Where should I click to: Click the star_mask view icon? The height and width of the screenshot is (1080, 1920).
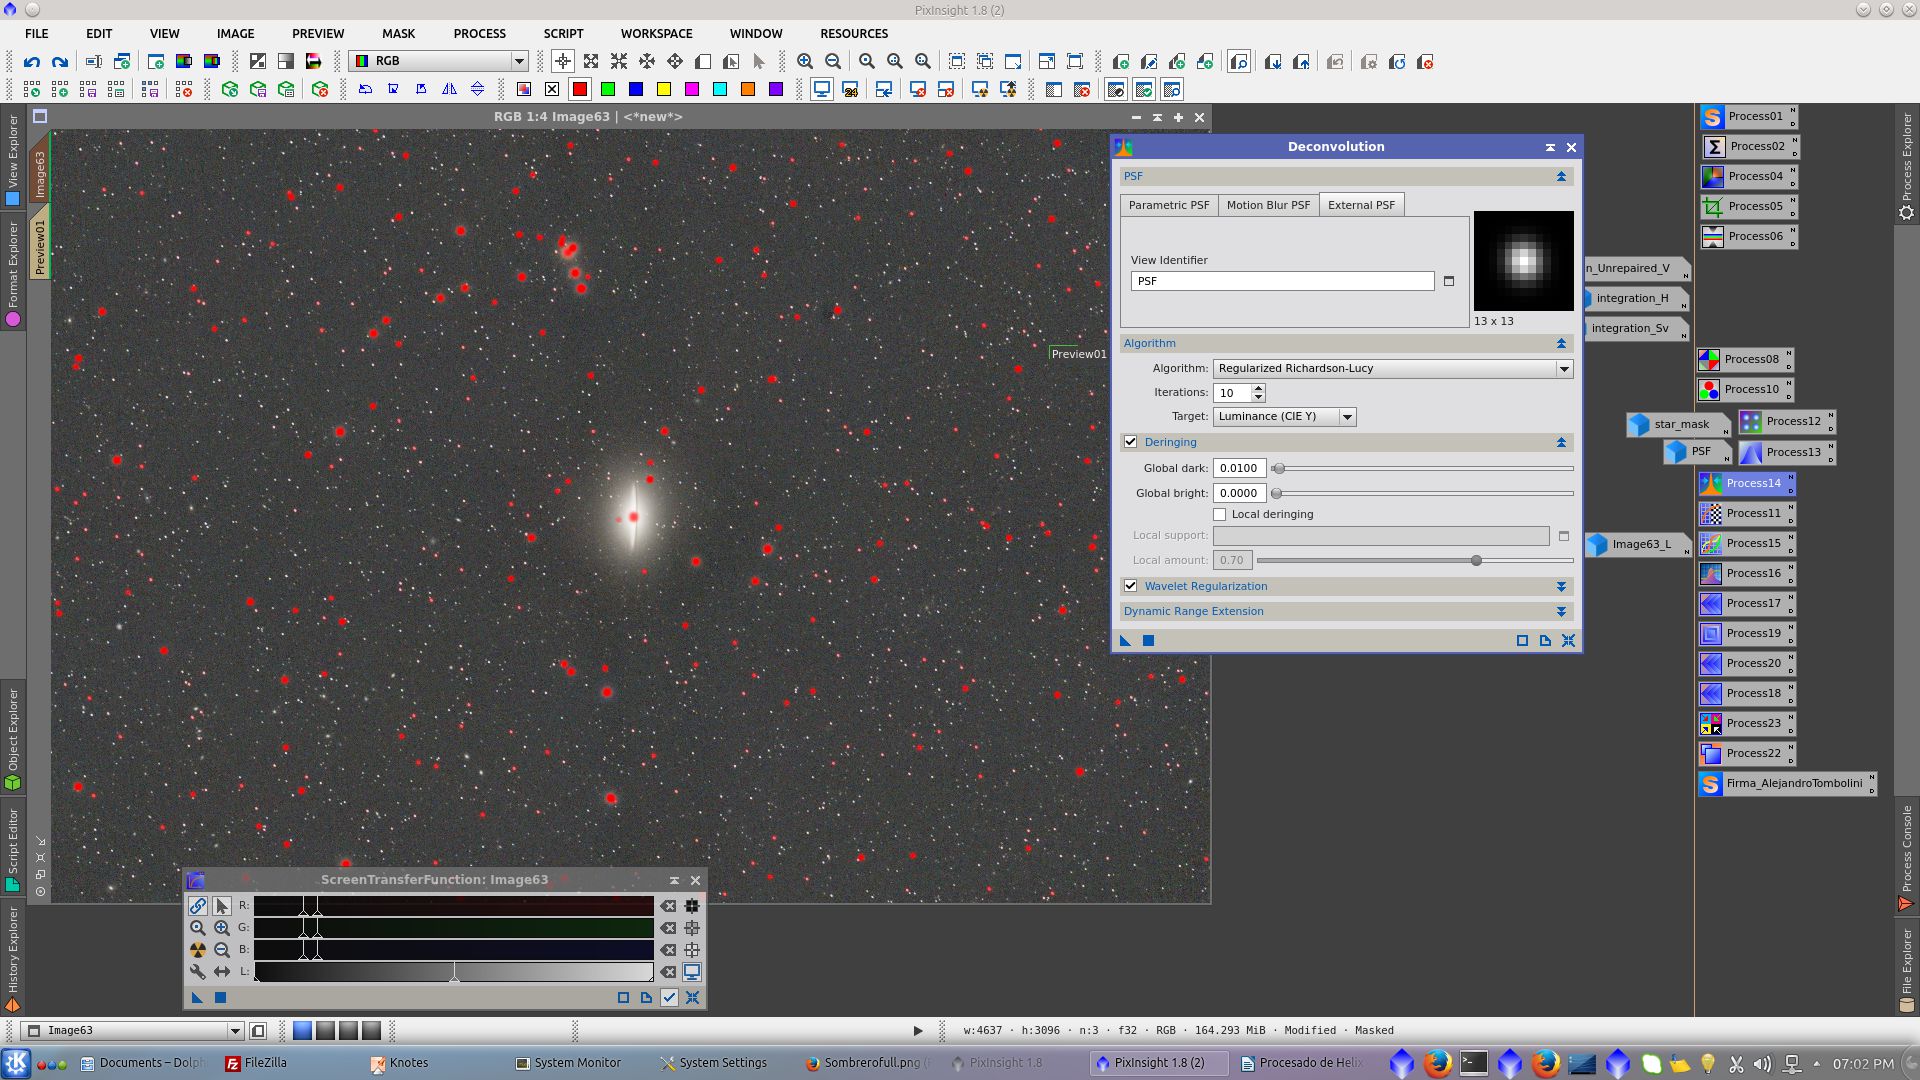1676,424
